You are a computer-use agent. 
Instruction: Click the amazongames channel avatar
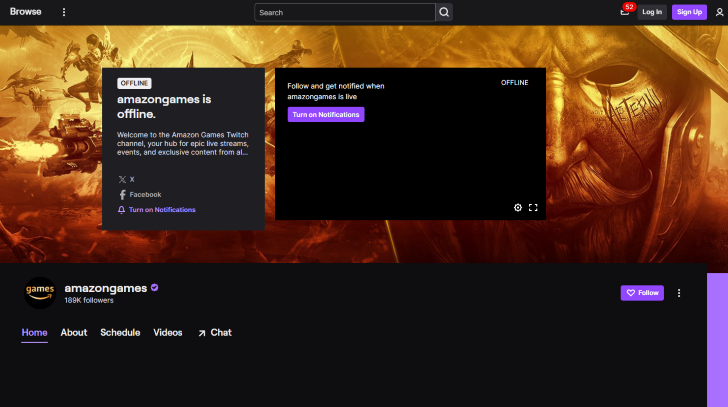(x=40, y=293)
